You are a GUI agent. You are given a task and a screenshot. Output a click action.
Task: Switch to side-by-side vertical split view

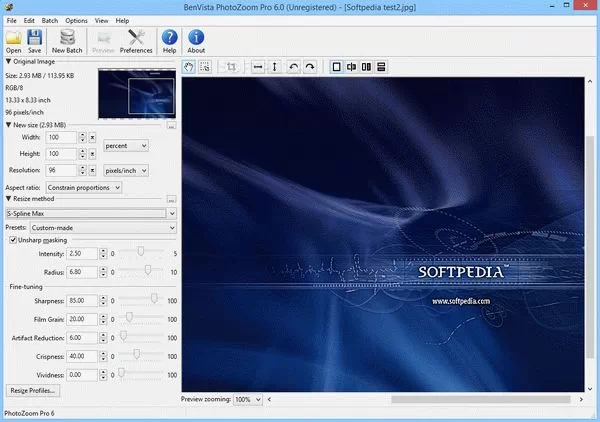click(366, 67)
